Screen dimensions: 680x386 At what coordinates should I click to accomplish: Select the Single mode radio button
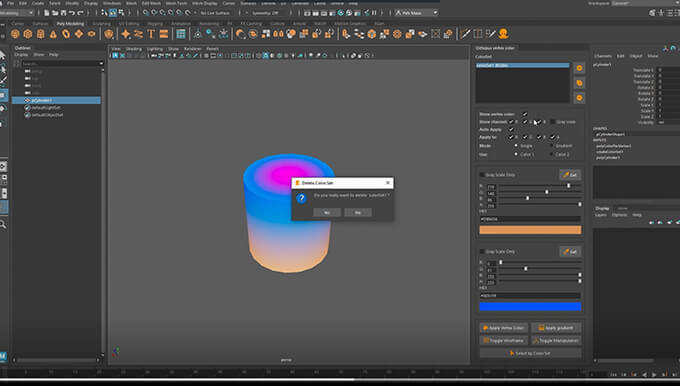pyautogui.click(x=516, y=146)
